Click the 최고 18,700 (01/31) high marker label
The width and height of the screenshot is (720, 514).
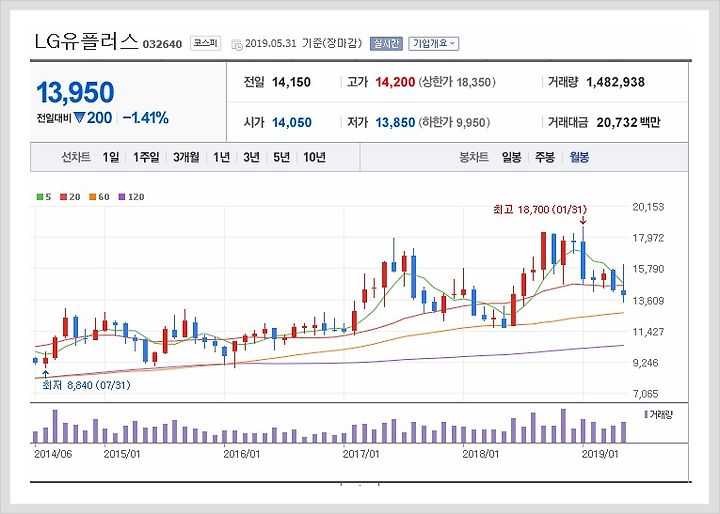pyautogui.click(x=540, y=209)
